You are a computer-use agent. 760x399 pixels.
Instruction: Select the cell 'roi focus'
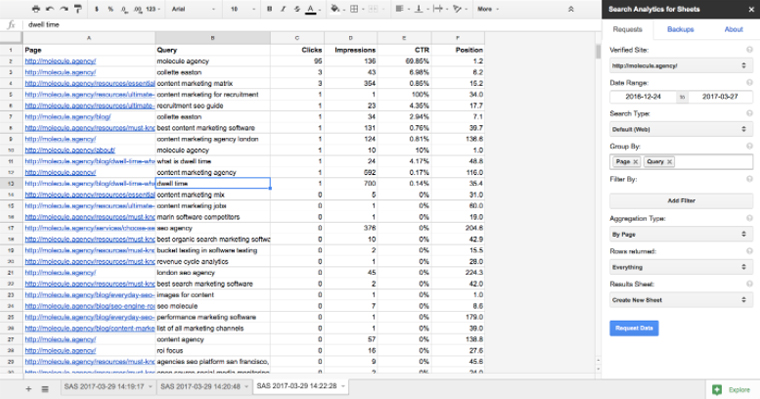213,351
